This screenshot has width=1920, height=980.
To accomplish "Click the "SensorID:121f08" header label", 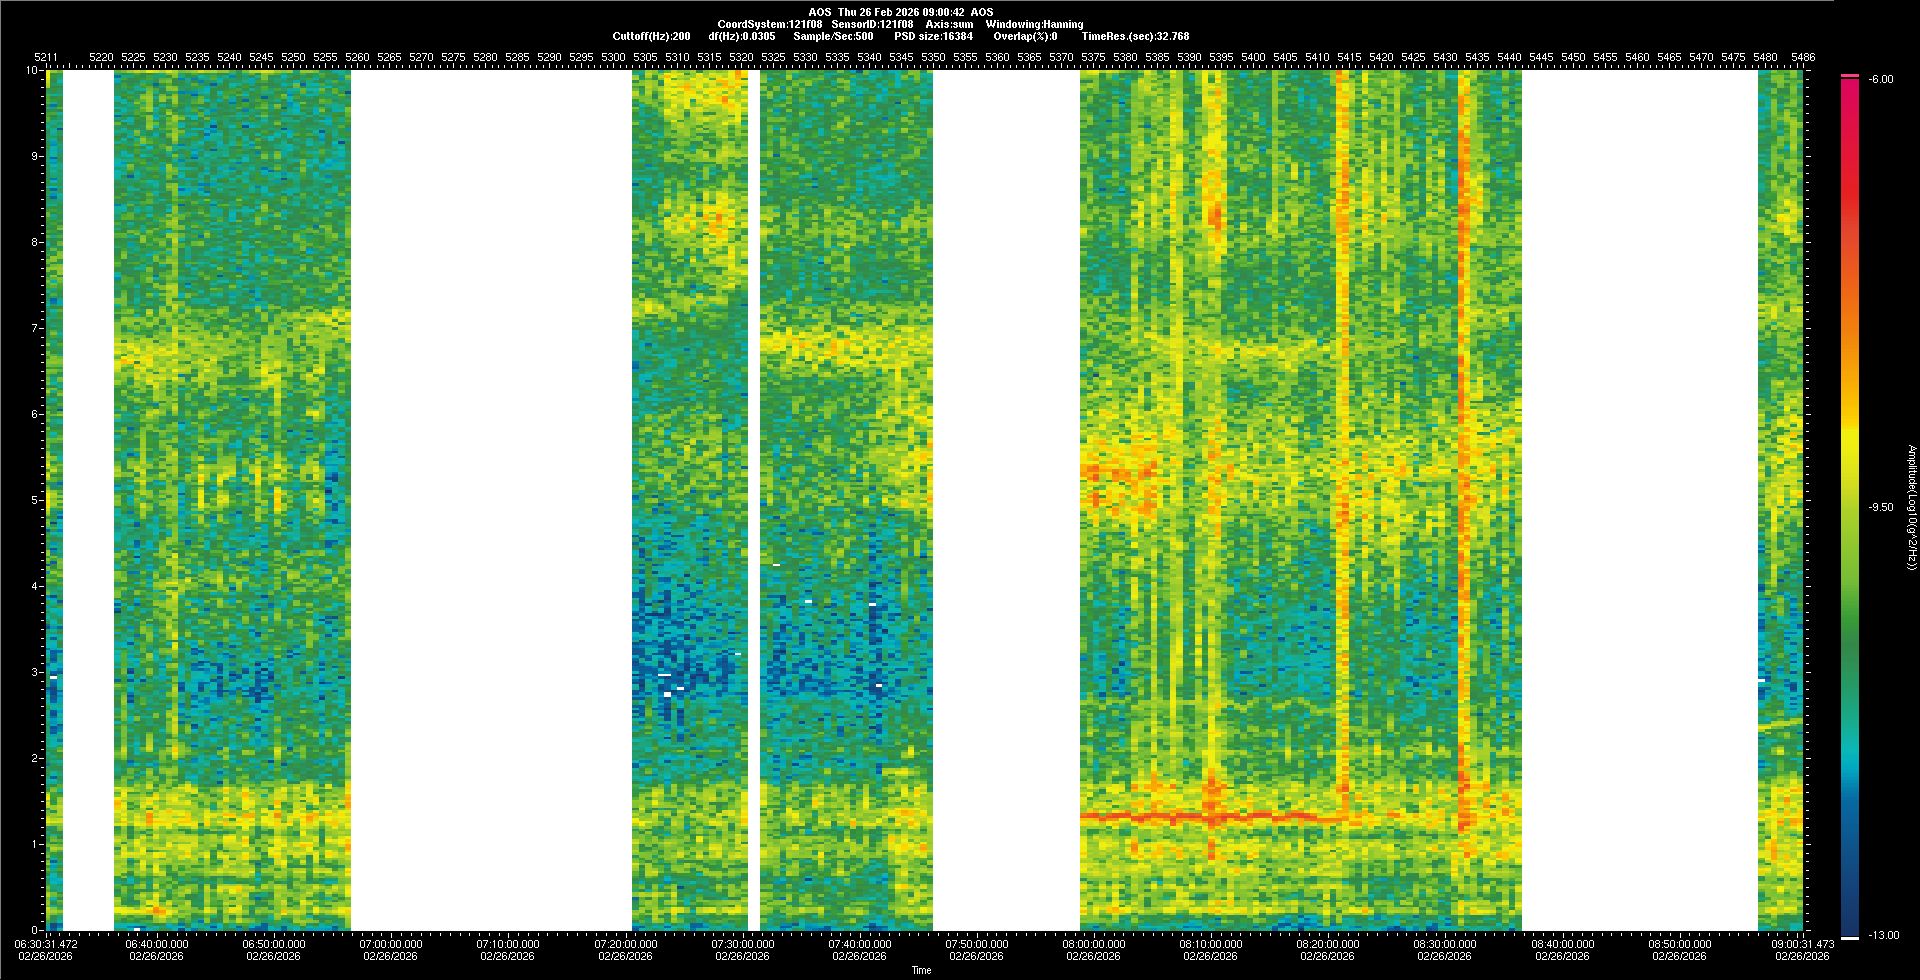I will click(x=872, y=24).
